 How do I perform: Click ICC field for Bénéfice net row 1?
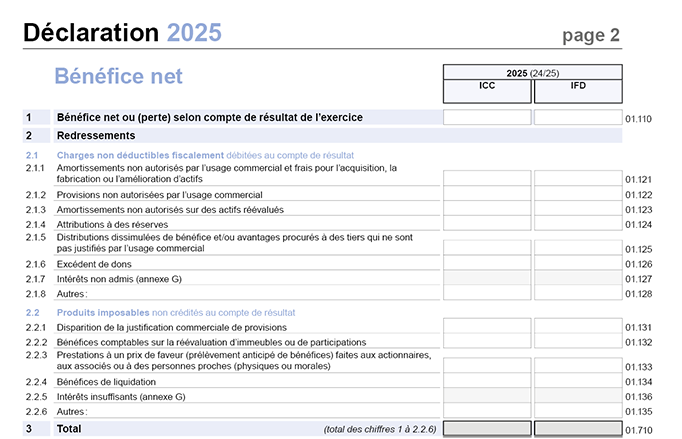487,118
